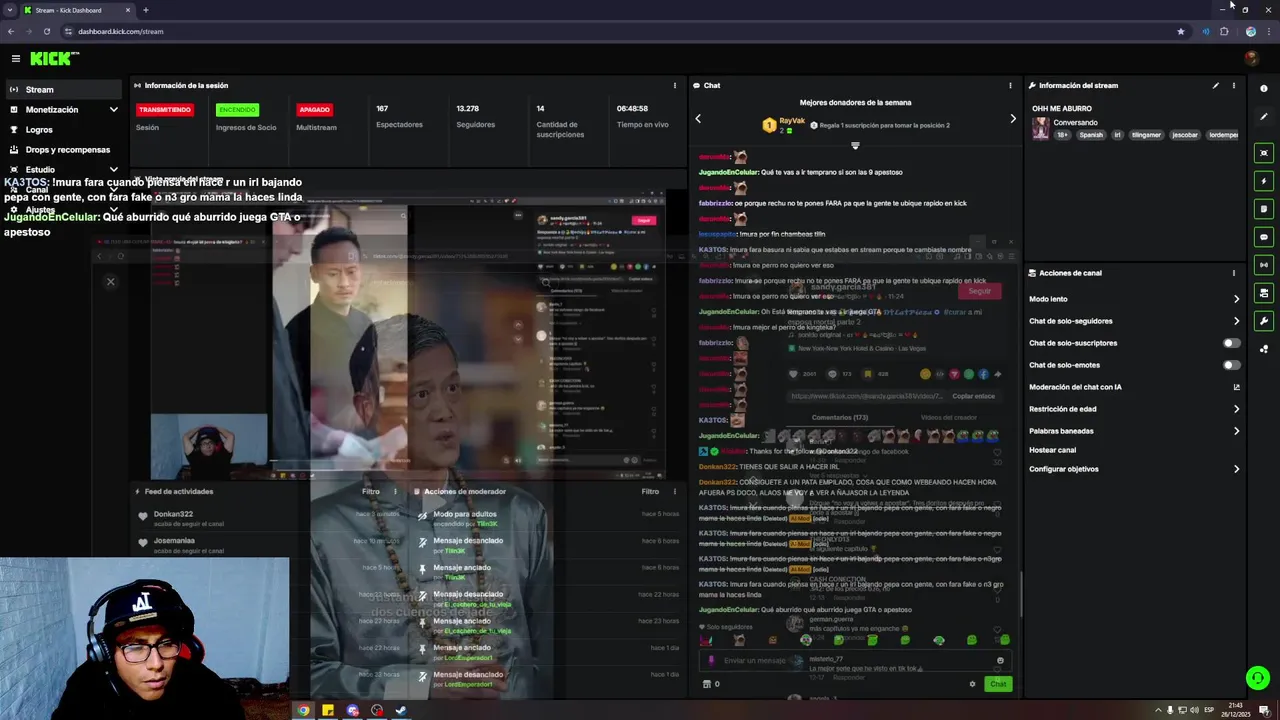1280x720 pixels.
Task: Expand the Chat de solo-seguidores setting
Action: pyautogui.click(x=1134, y=321)
